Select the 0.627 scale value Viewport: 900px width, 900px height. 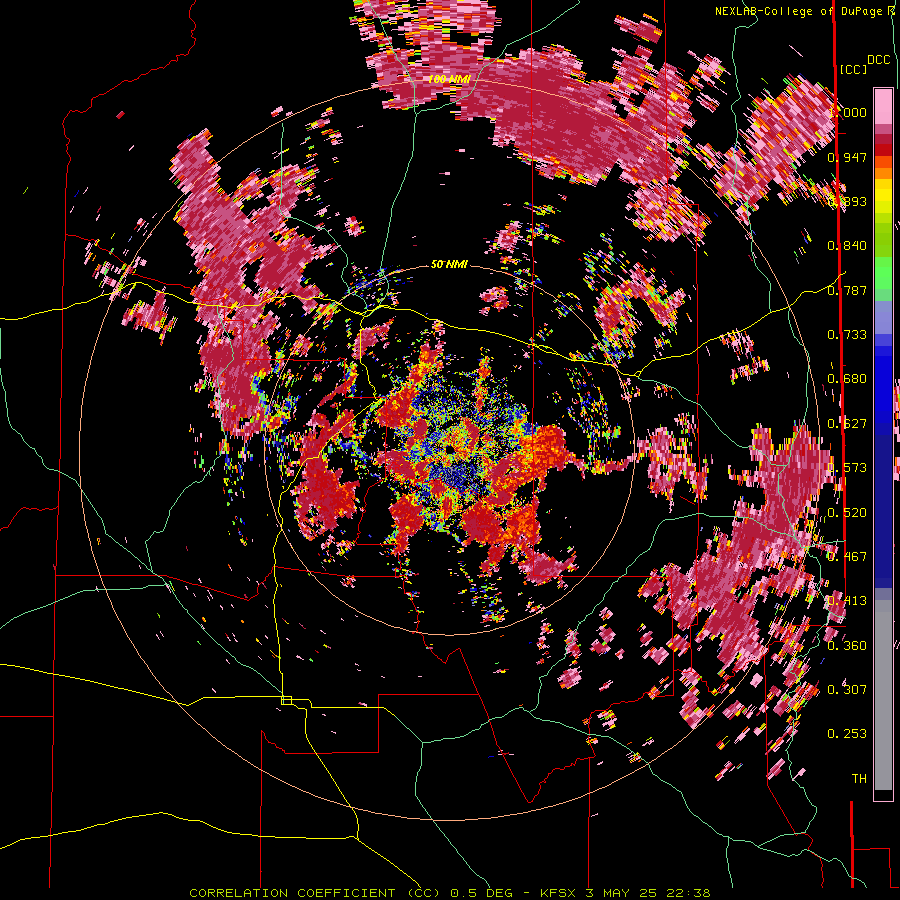coord(847,424)
